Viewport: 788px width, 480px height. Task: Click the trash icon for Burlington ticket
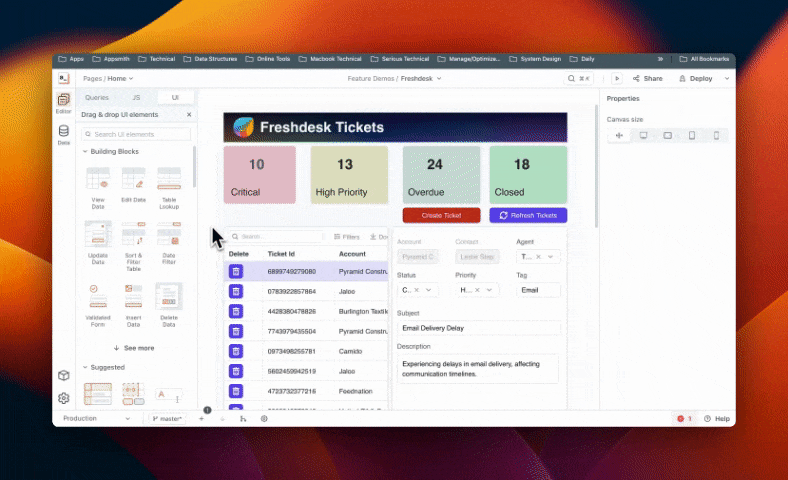pos(236,311)
